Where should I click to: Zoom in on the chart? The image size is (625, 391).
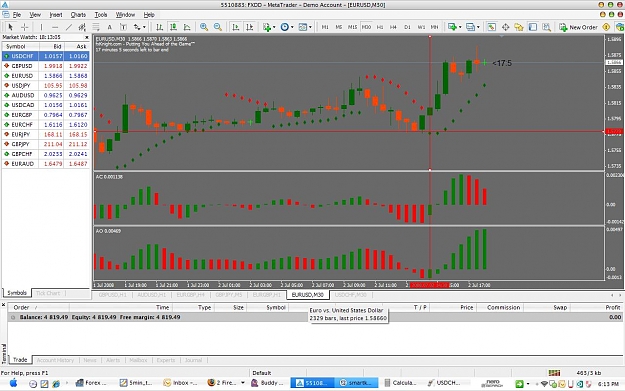pos(204,27)
